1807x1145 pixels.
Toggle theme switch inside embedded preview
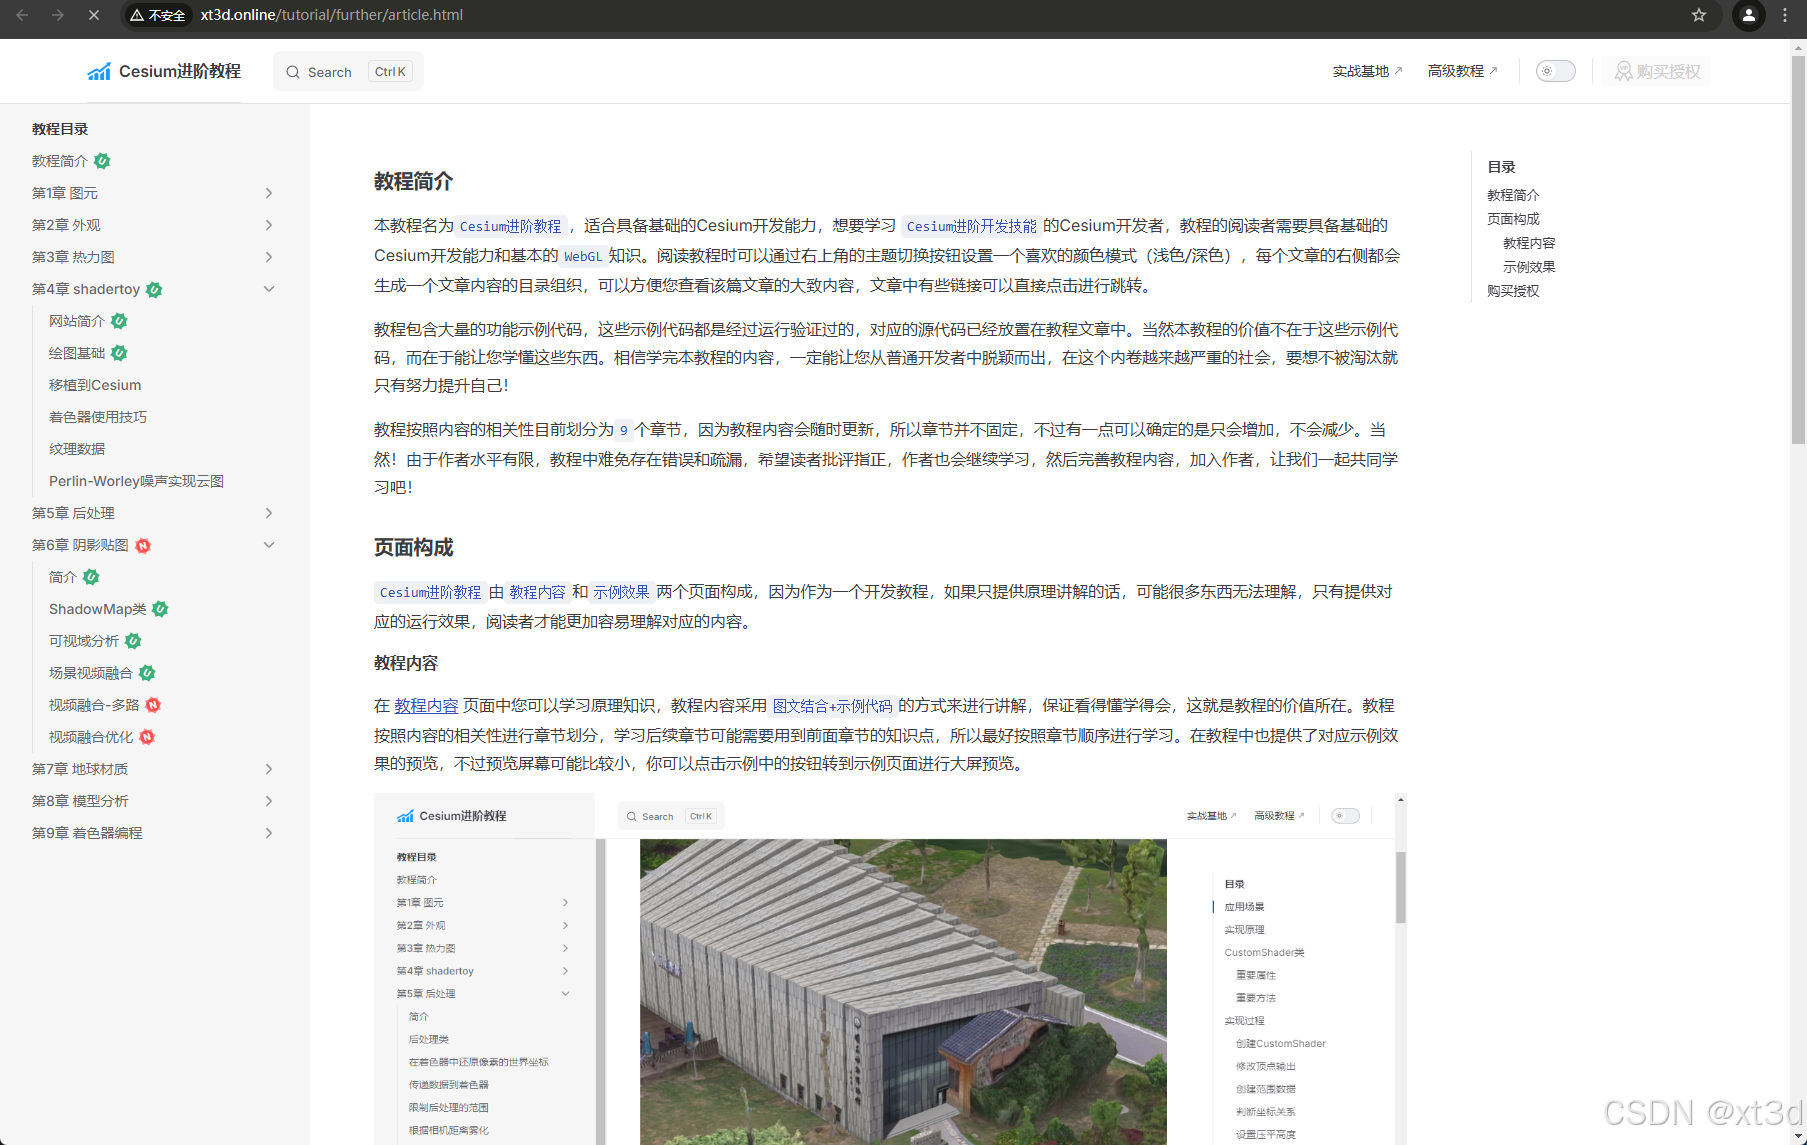click(x=1345, y=816)
